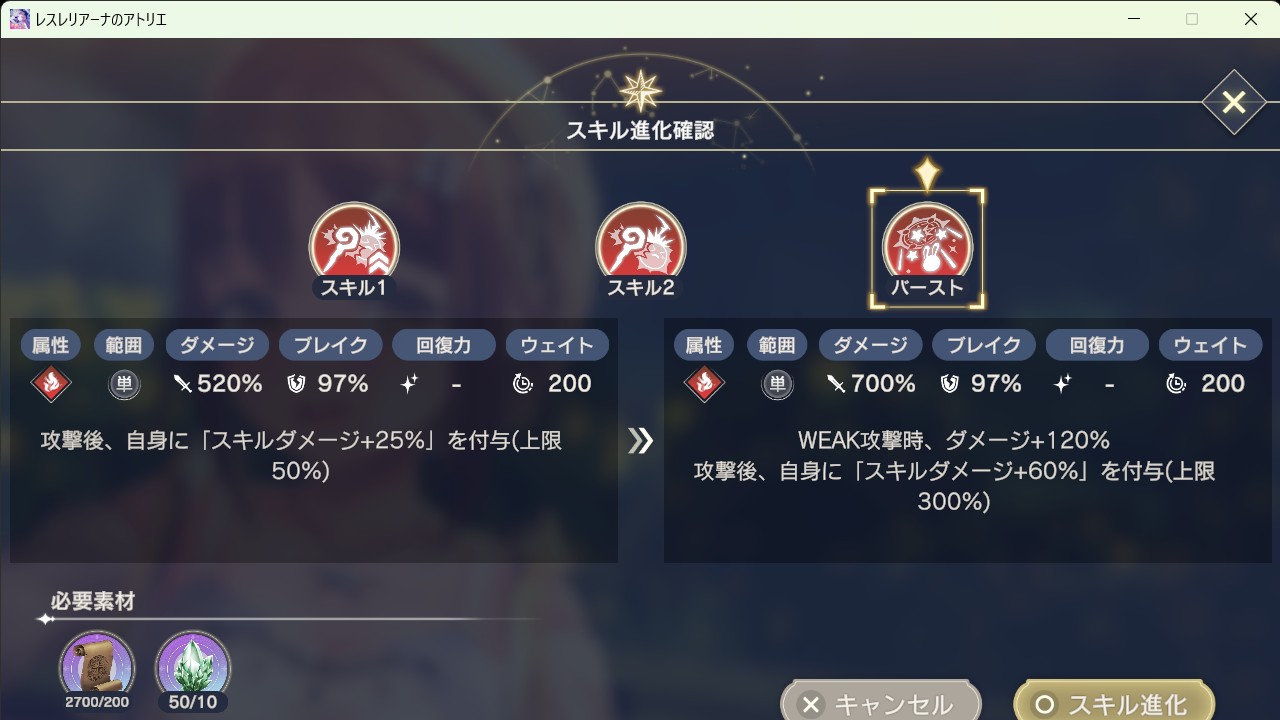Click the gold diamond marker above バースト
Viewport: 1280px width, 720px height.
tap(928, 174)
